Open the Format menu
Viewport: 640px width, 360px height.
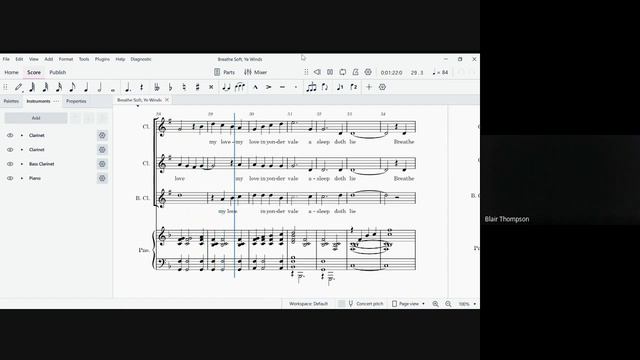pos(66,59)
